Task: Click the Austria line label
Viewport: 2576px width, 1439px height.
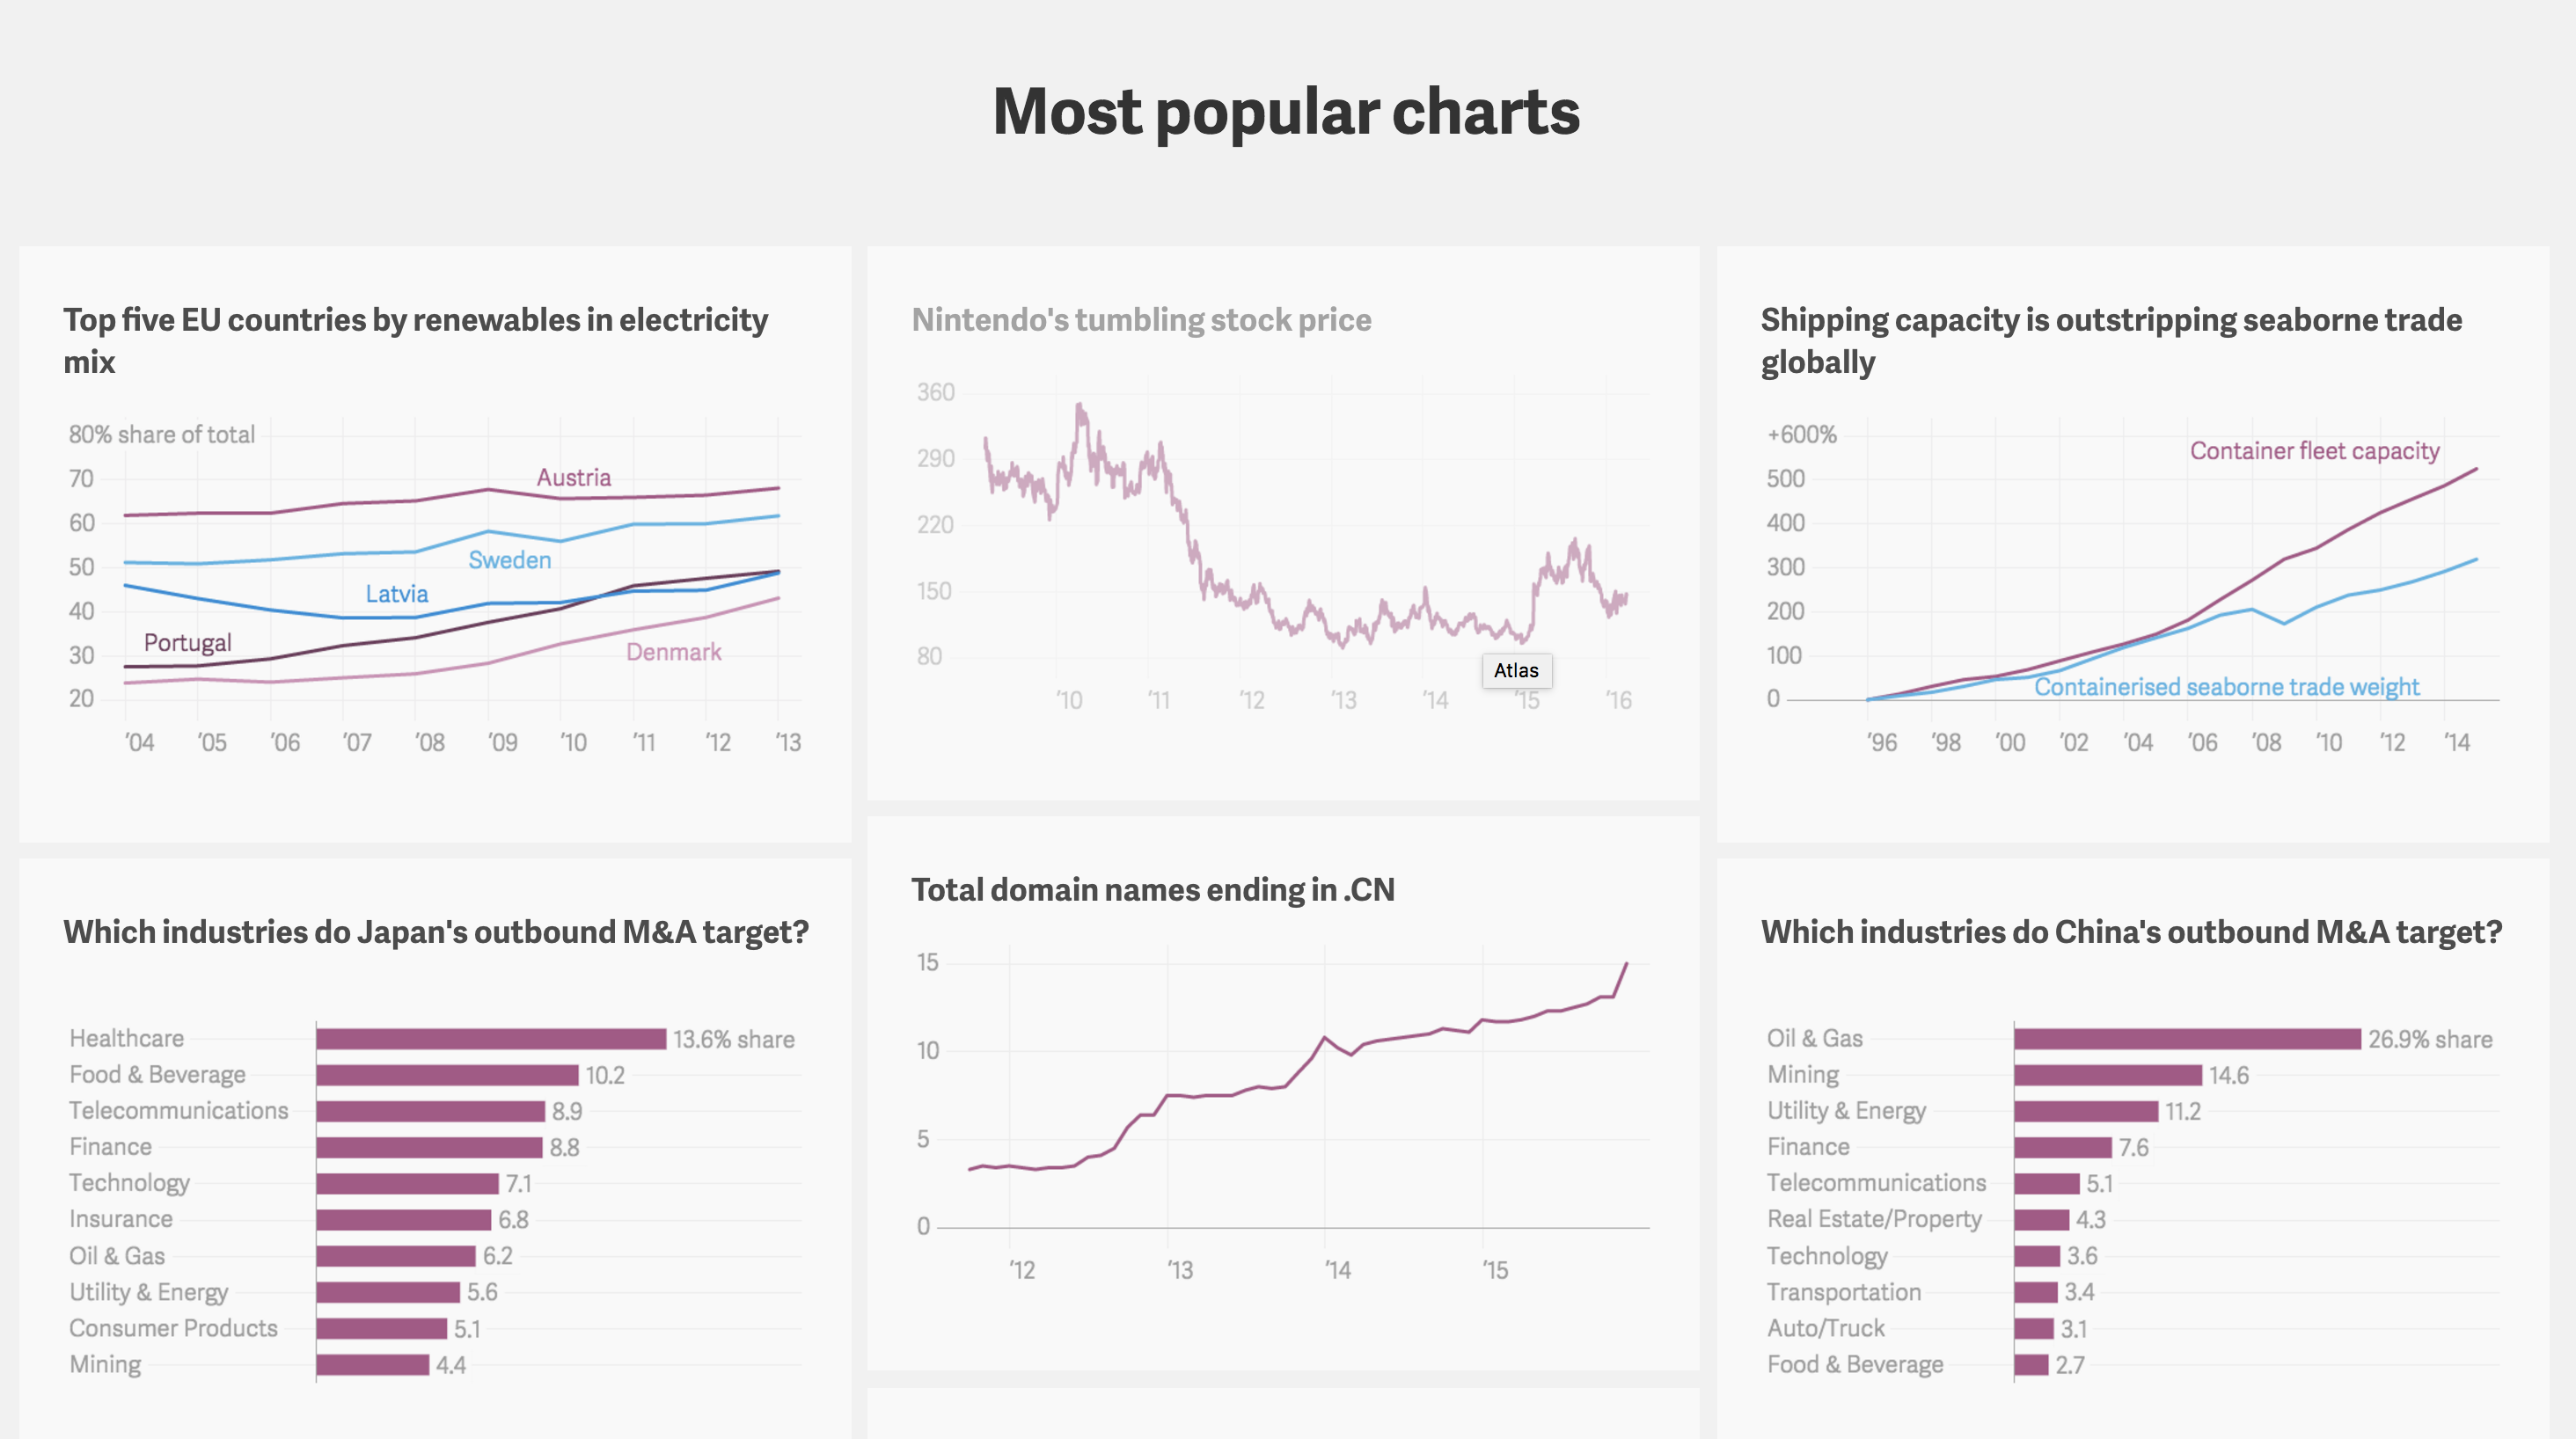Action: pyautogui.click(x=573, y=478)
